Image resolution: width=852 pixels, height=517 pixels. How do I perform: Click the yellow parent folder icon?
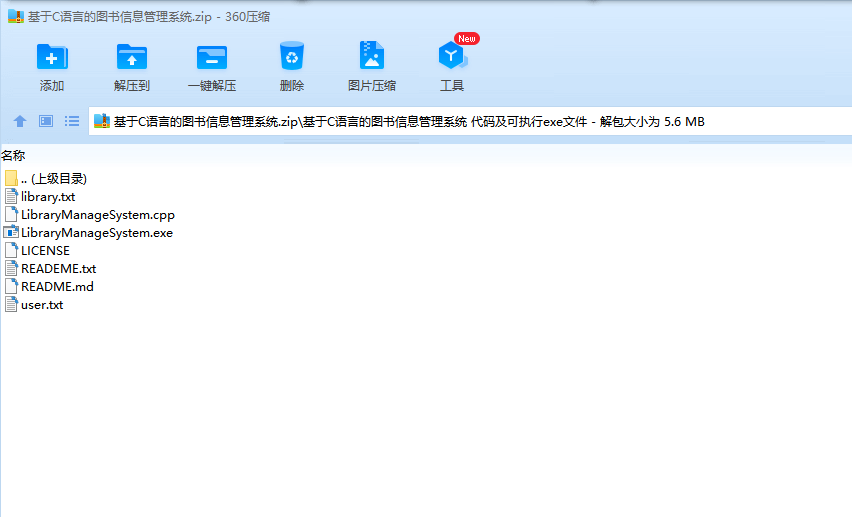[11, 178]
